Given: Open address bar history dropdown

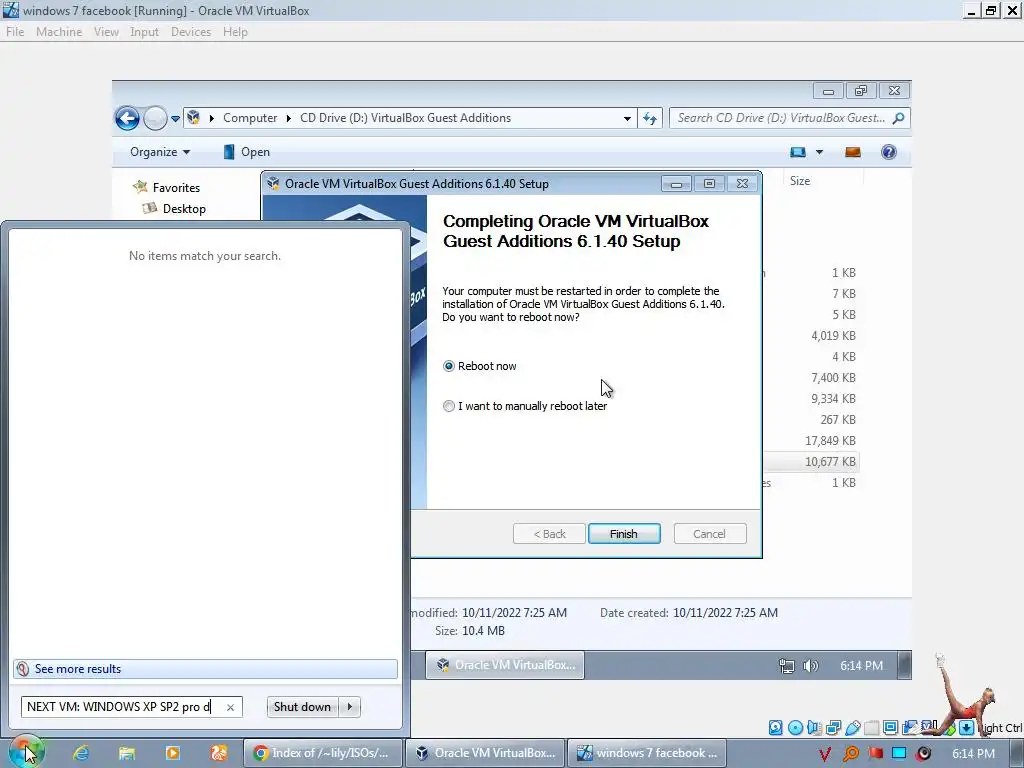Looking at the screenshot, I should click(x=627, y=118).
